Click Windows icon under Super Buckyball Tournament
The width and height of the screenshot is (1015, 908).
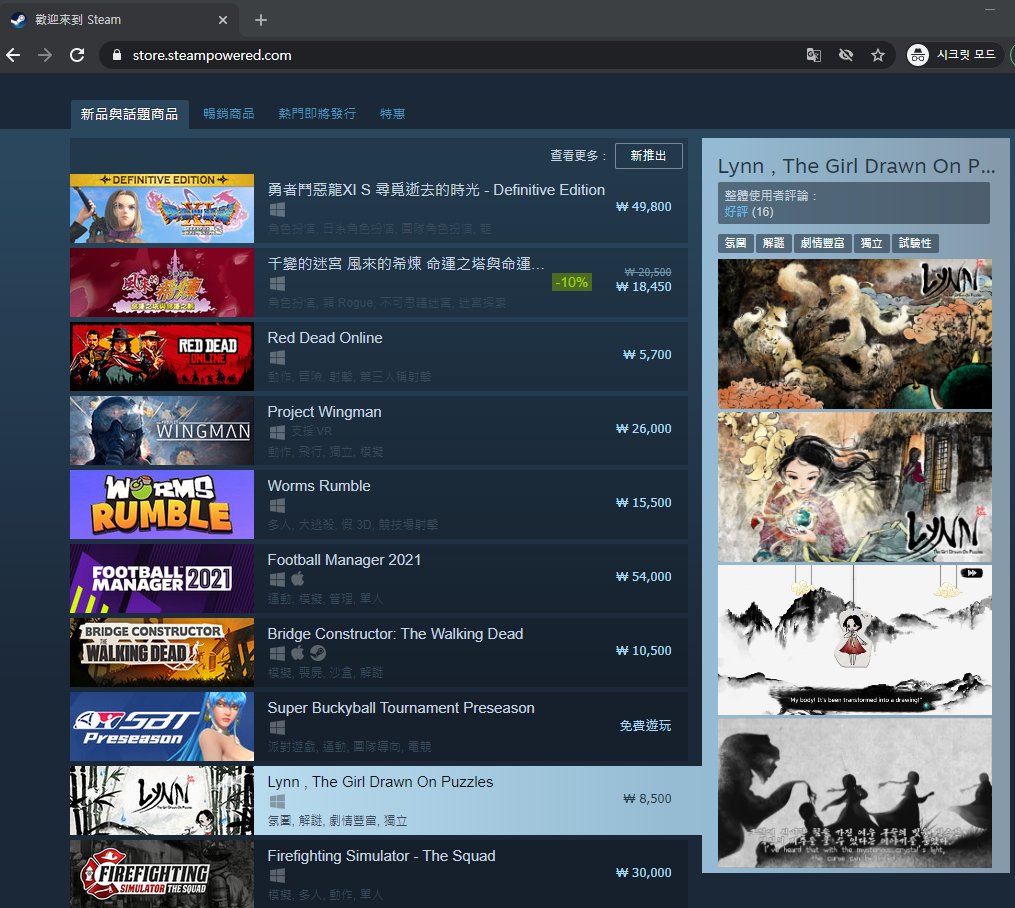277,727
